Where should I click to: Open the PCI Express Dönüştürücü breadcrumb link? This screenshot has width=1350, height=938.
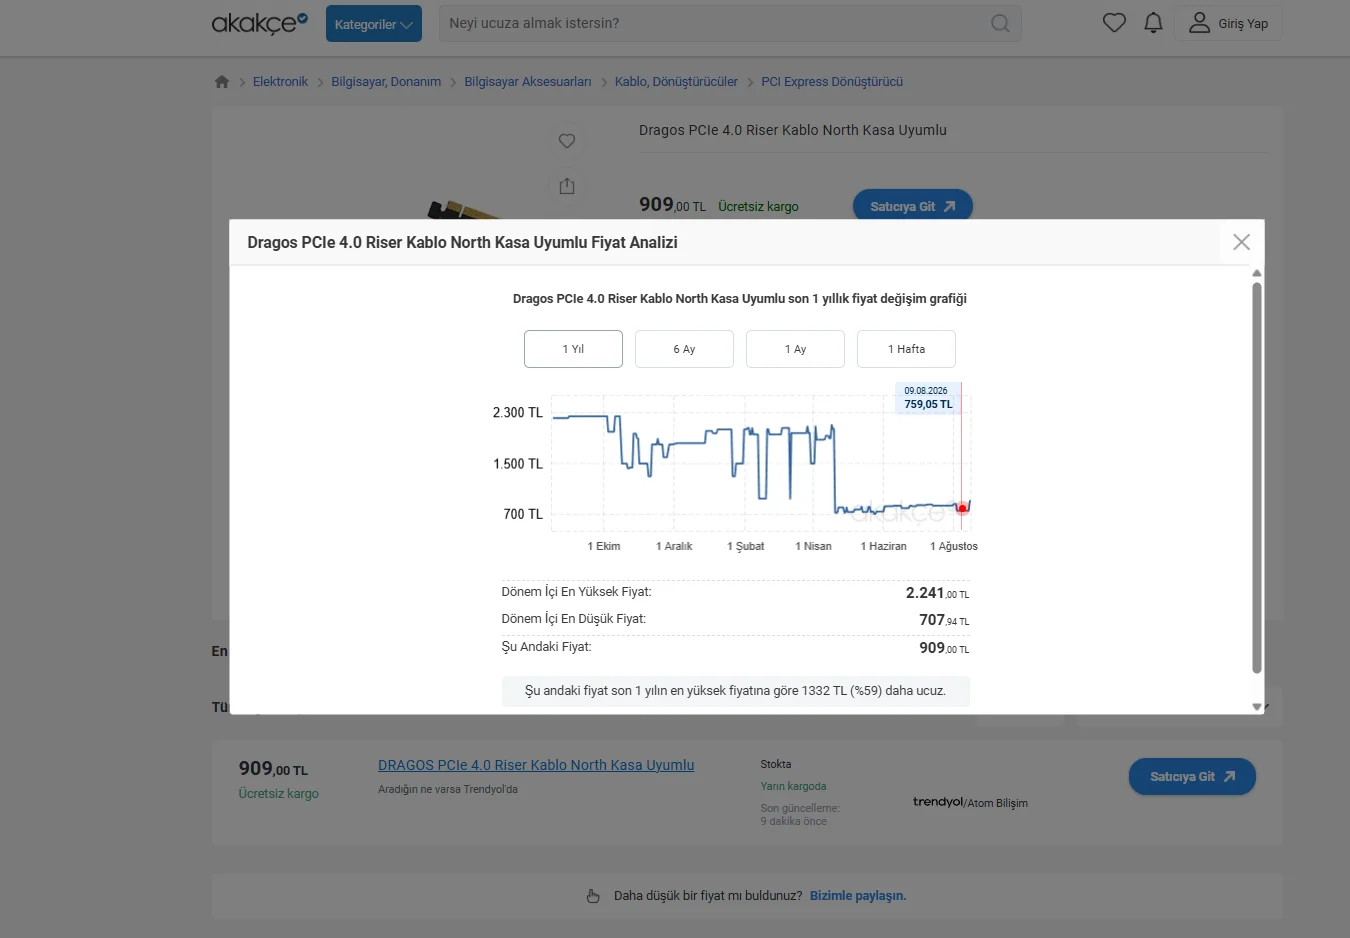[x=832, y=82]
